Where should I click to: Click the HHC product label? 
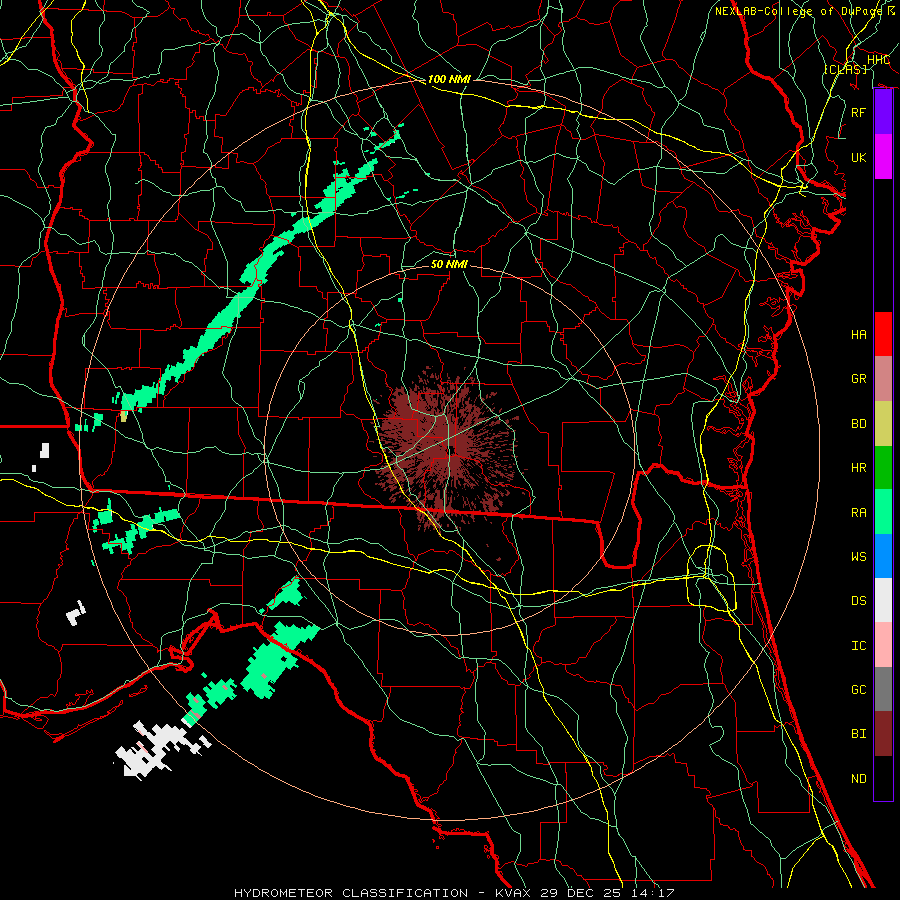coord(878,60)
